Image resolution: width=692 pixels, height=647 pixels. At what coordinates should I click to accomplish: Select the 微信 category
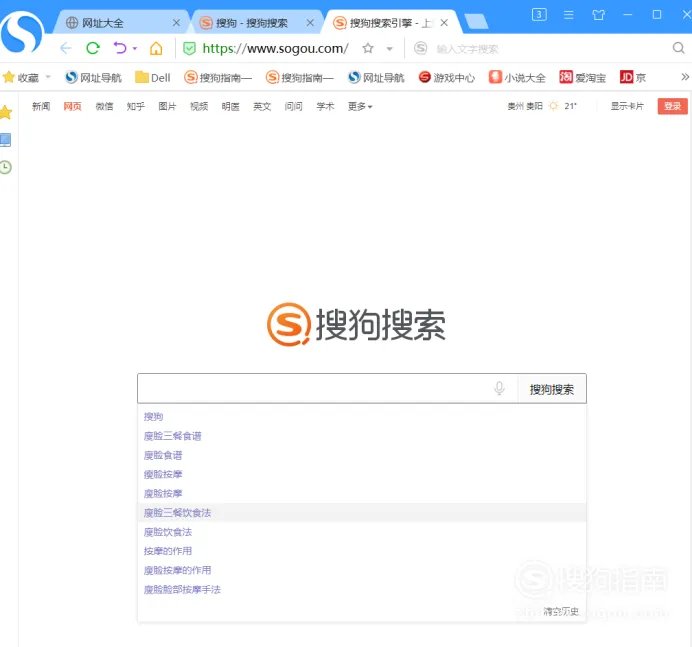(x=104, y=106)
